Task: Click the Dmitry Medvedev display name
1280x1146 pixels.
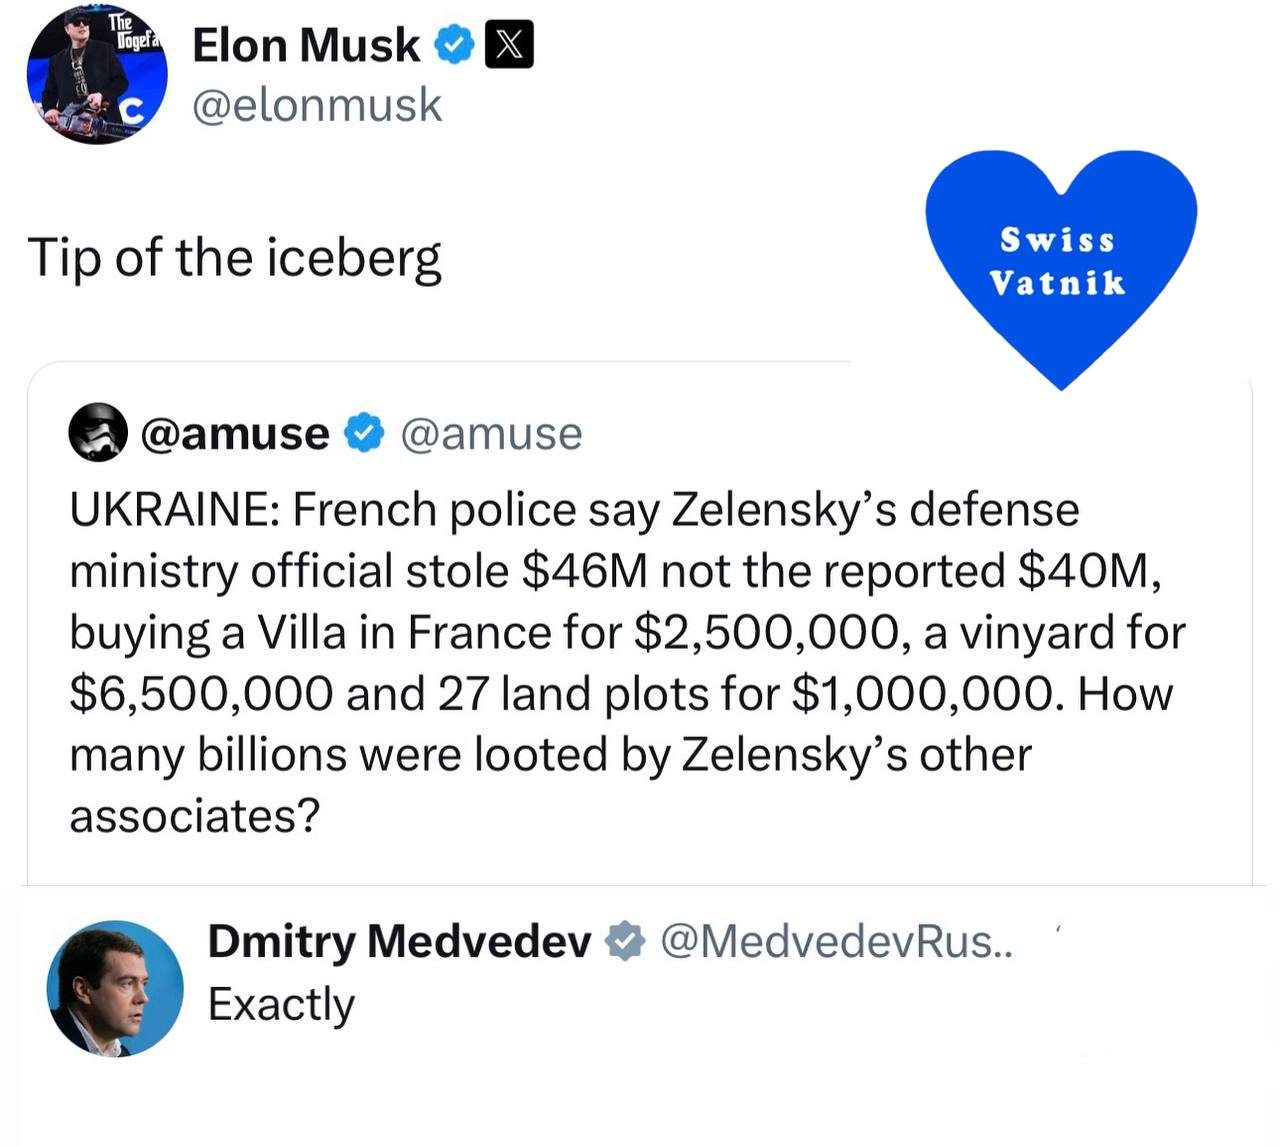Action: (x=399, y=941)
